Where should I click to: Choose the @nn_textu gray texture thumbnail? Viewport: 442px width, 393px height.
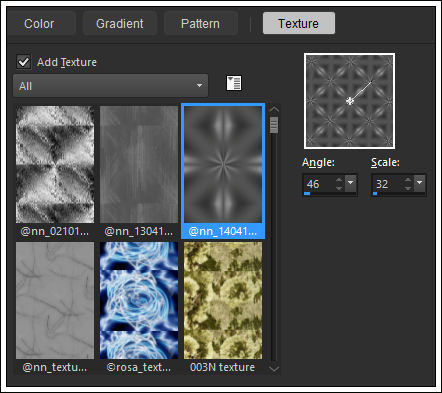(x=55, y=300)
